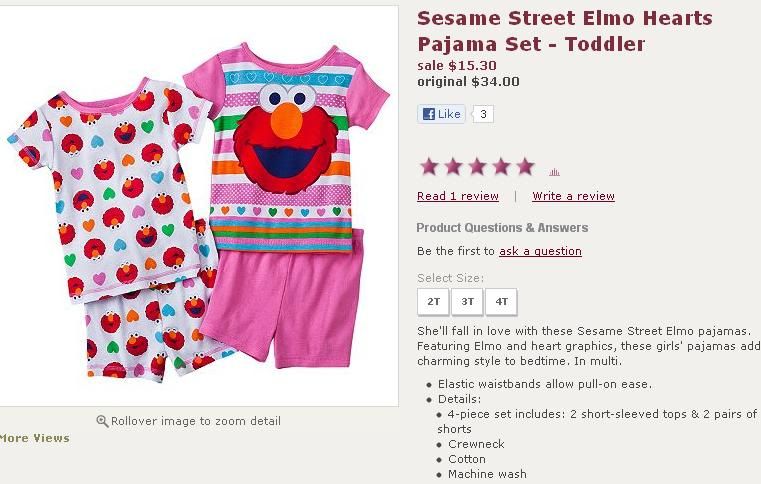Open the ratings breakdown chart icon
The height and width of the screenshot is (484, 761).
click(554, 172)
